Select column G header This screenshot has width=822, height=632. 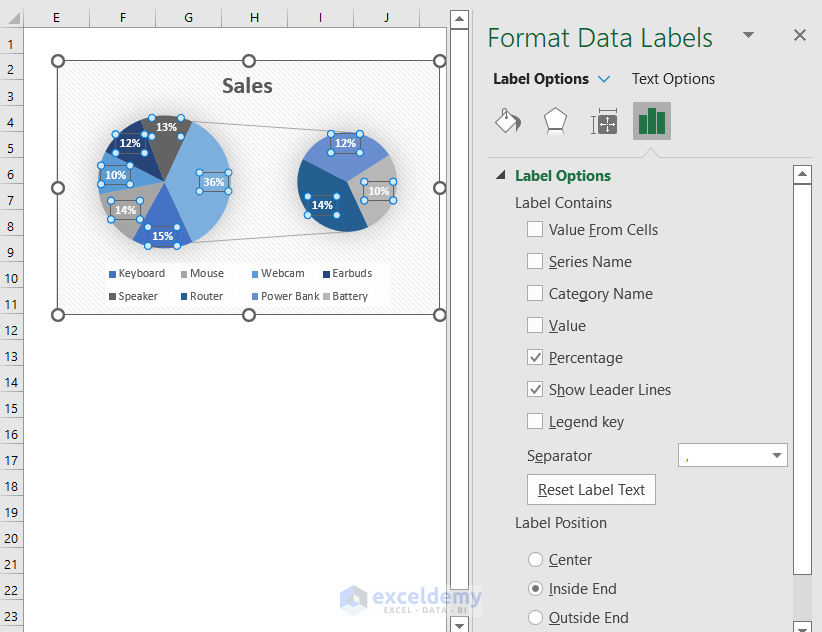click(188, 18)
